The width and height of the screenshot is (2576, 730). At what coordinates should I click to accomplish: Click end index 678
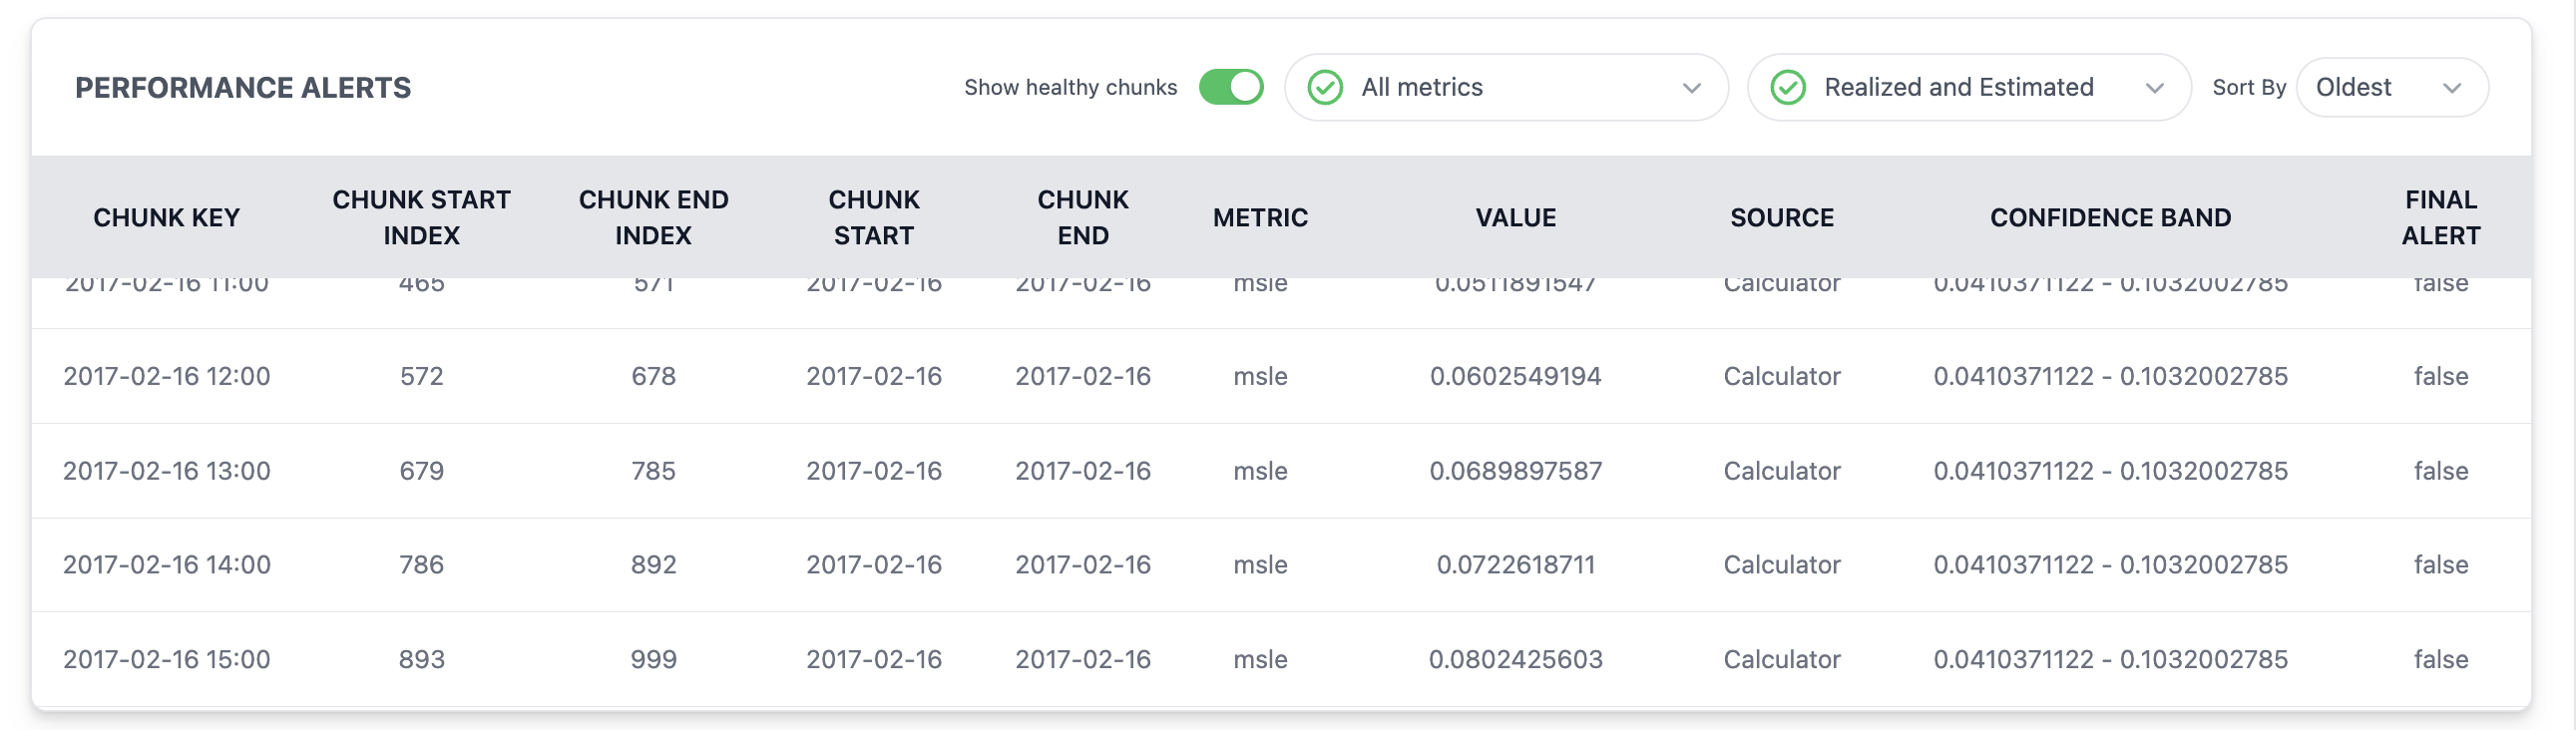click(653, 376)
